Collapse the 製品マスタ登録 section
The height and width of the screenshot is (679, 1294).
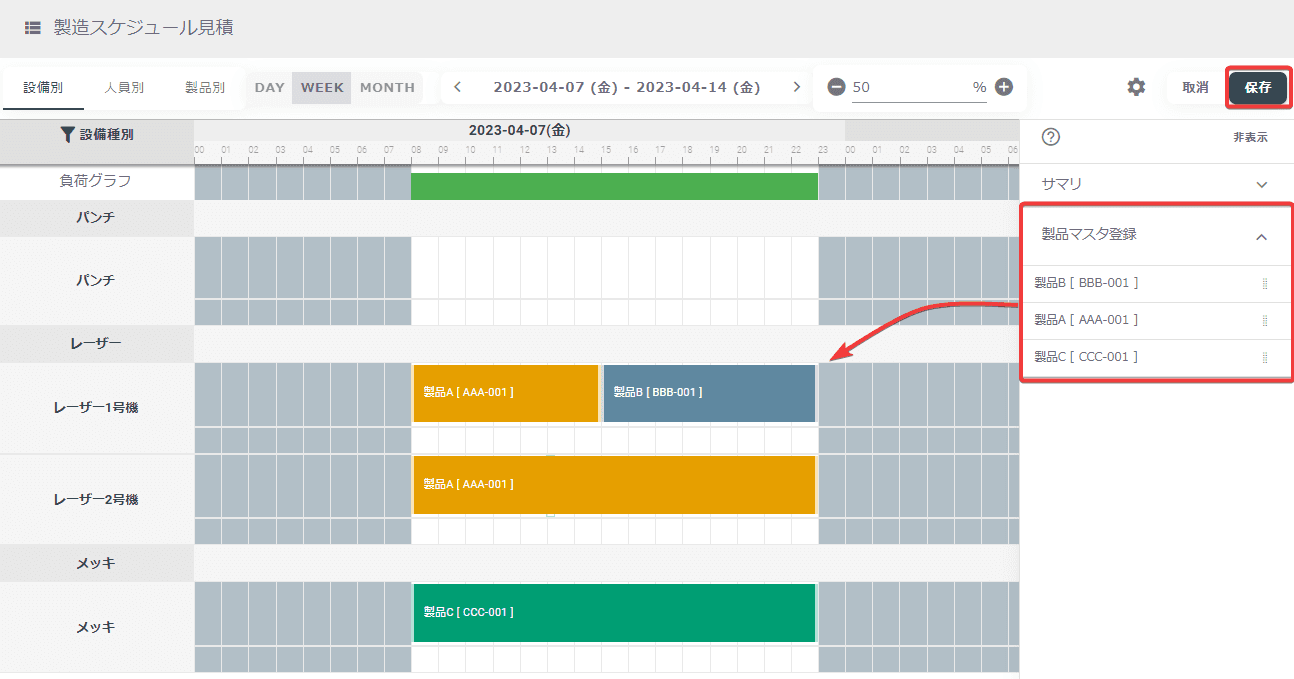[1261, 237]
